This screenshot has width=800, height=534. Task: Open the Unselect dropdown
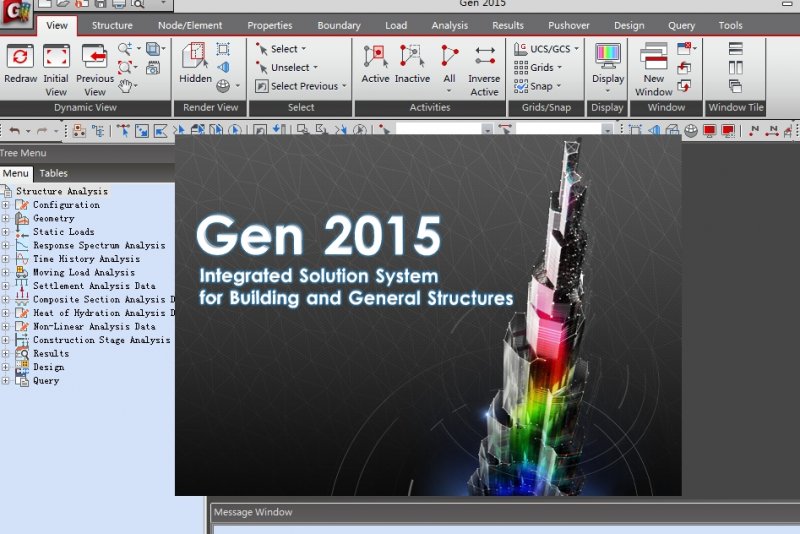tap(315, 67)
